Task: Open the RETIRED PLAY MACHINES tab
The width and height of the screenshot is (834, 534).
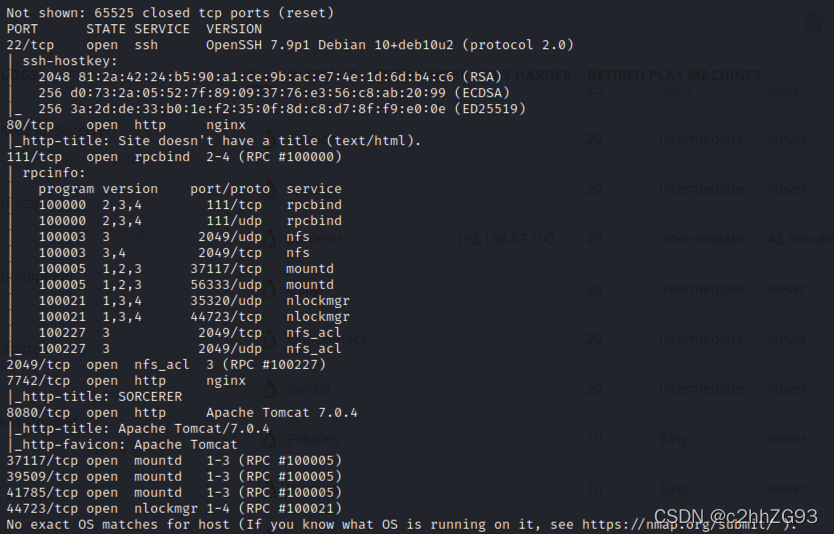Action: (674, 75)
